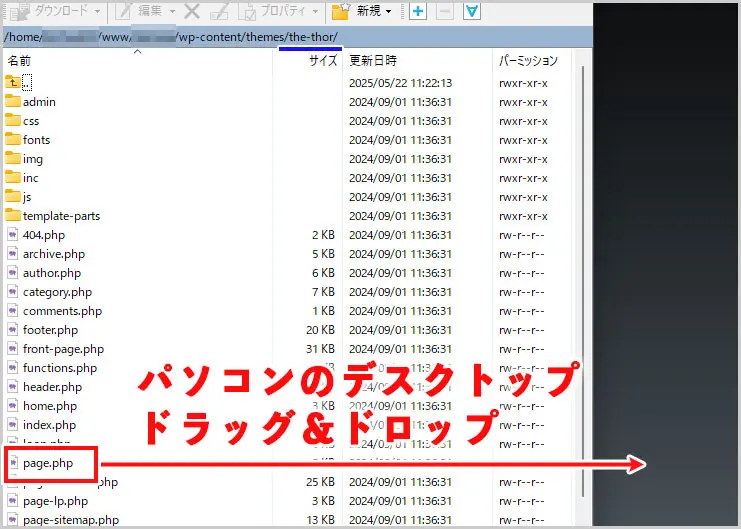This screenshot has height=529, width=741.
Task: Click the the-thor path segment
Action: [311, 37]
